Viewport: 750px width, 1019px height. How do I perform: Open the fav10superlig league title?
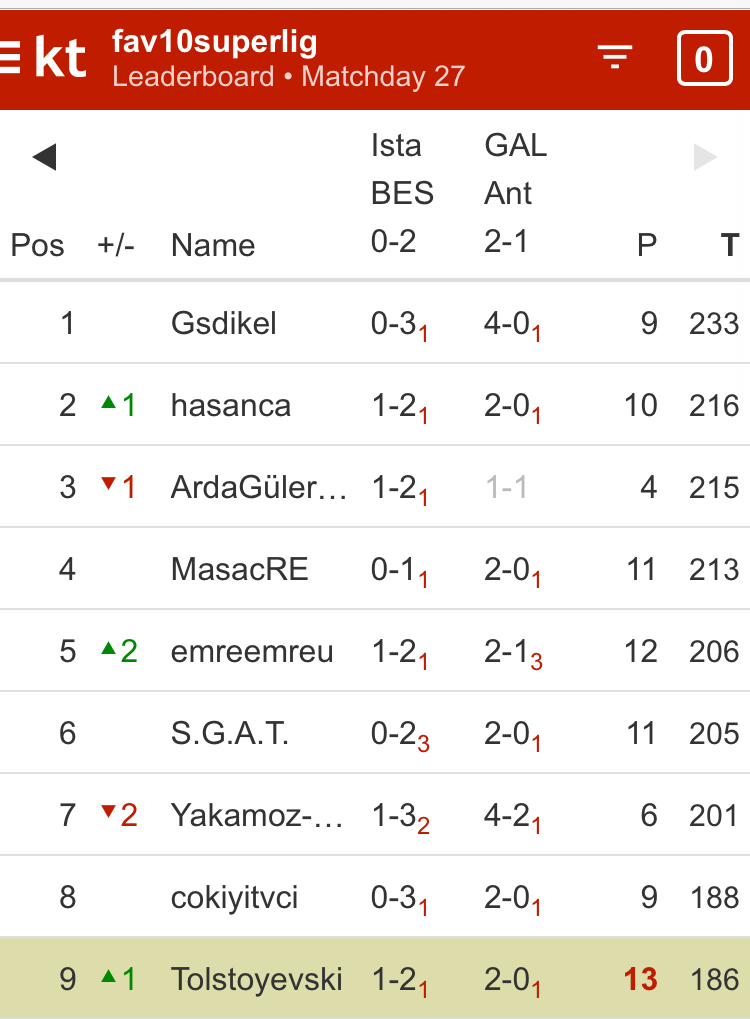click(x=215, y=42)
